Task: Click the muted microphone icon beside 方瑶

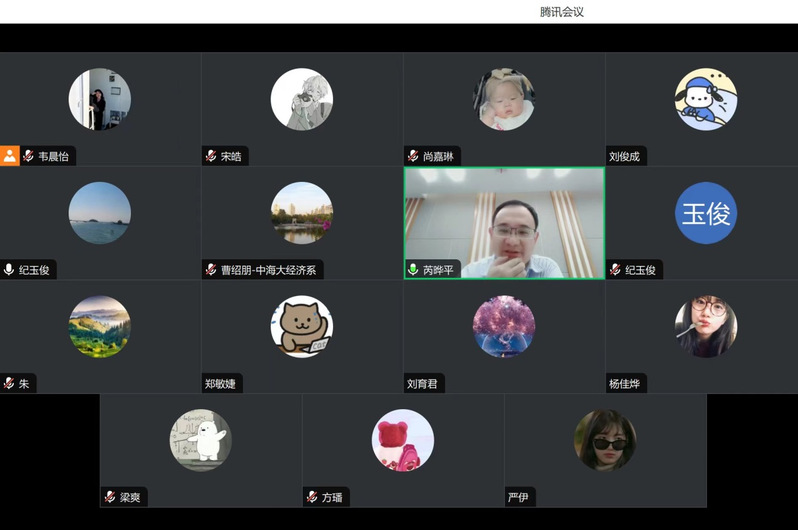Action: point(312,497)
